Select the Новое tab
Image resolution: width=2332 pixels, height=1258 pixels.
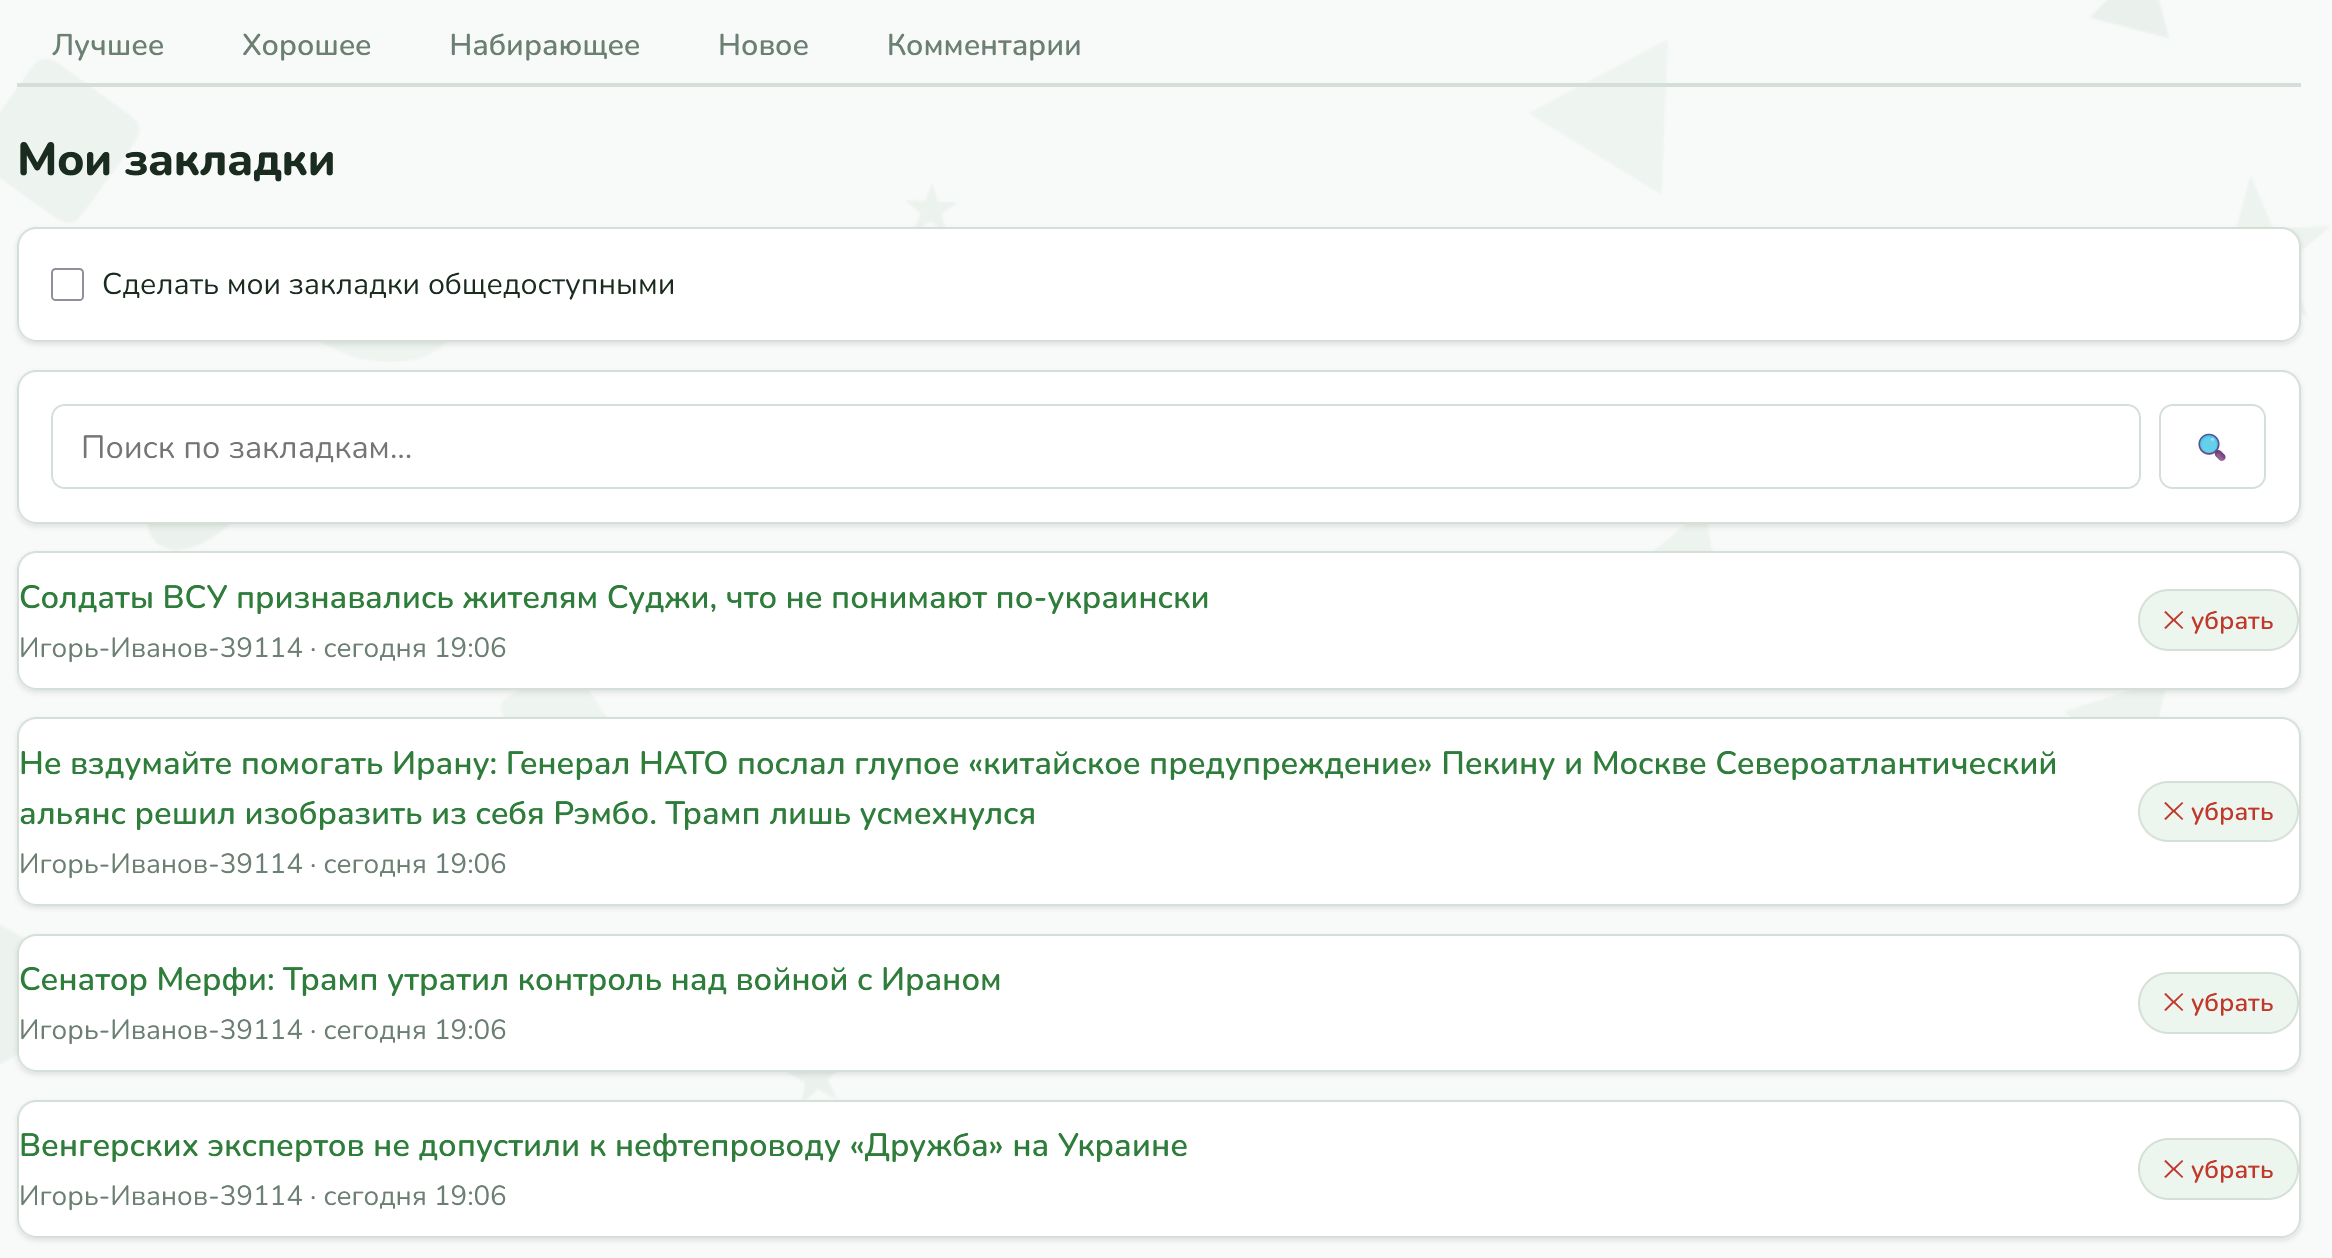[x=763, y=45]
